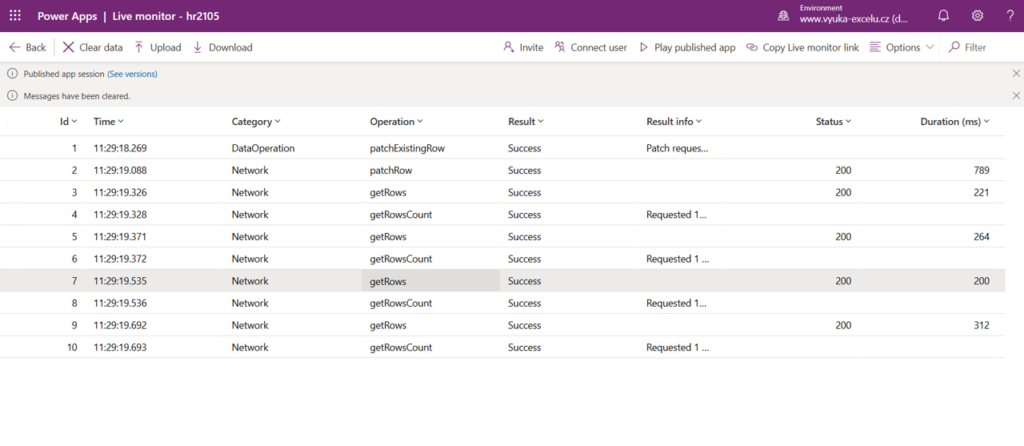Click the Power Apps title
The width and height of the screenshot is (1024, 446).
click(67, 16)
